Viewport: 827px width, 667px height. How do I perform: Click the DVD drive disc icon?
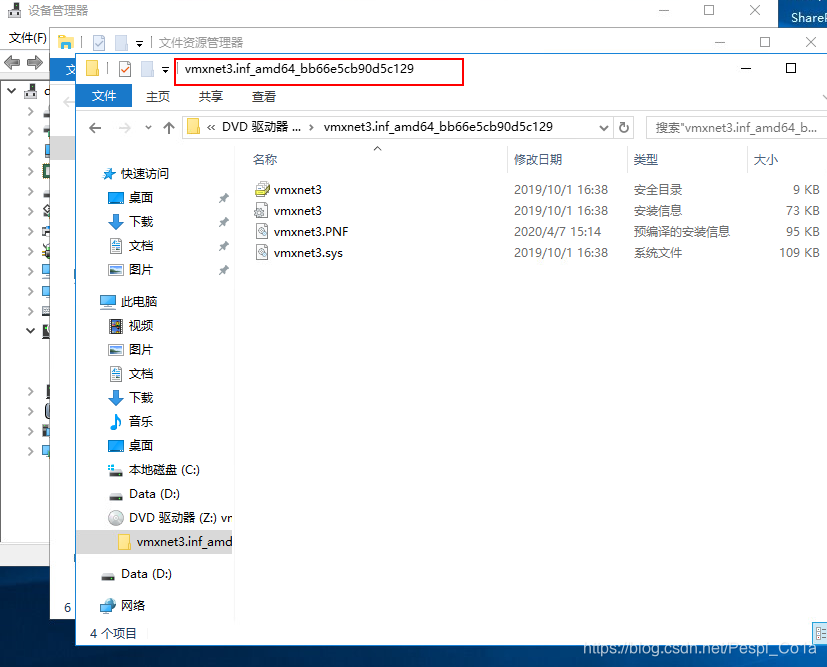pos(116,518)
